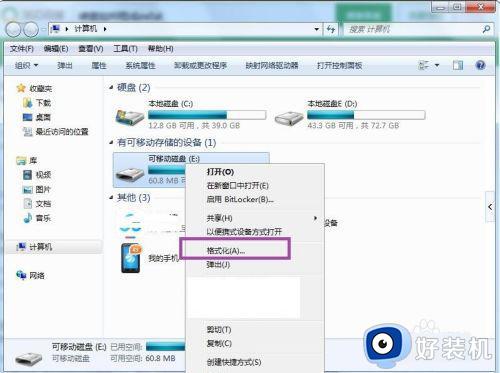Open the help question mark icon

(x=480, y=65)
